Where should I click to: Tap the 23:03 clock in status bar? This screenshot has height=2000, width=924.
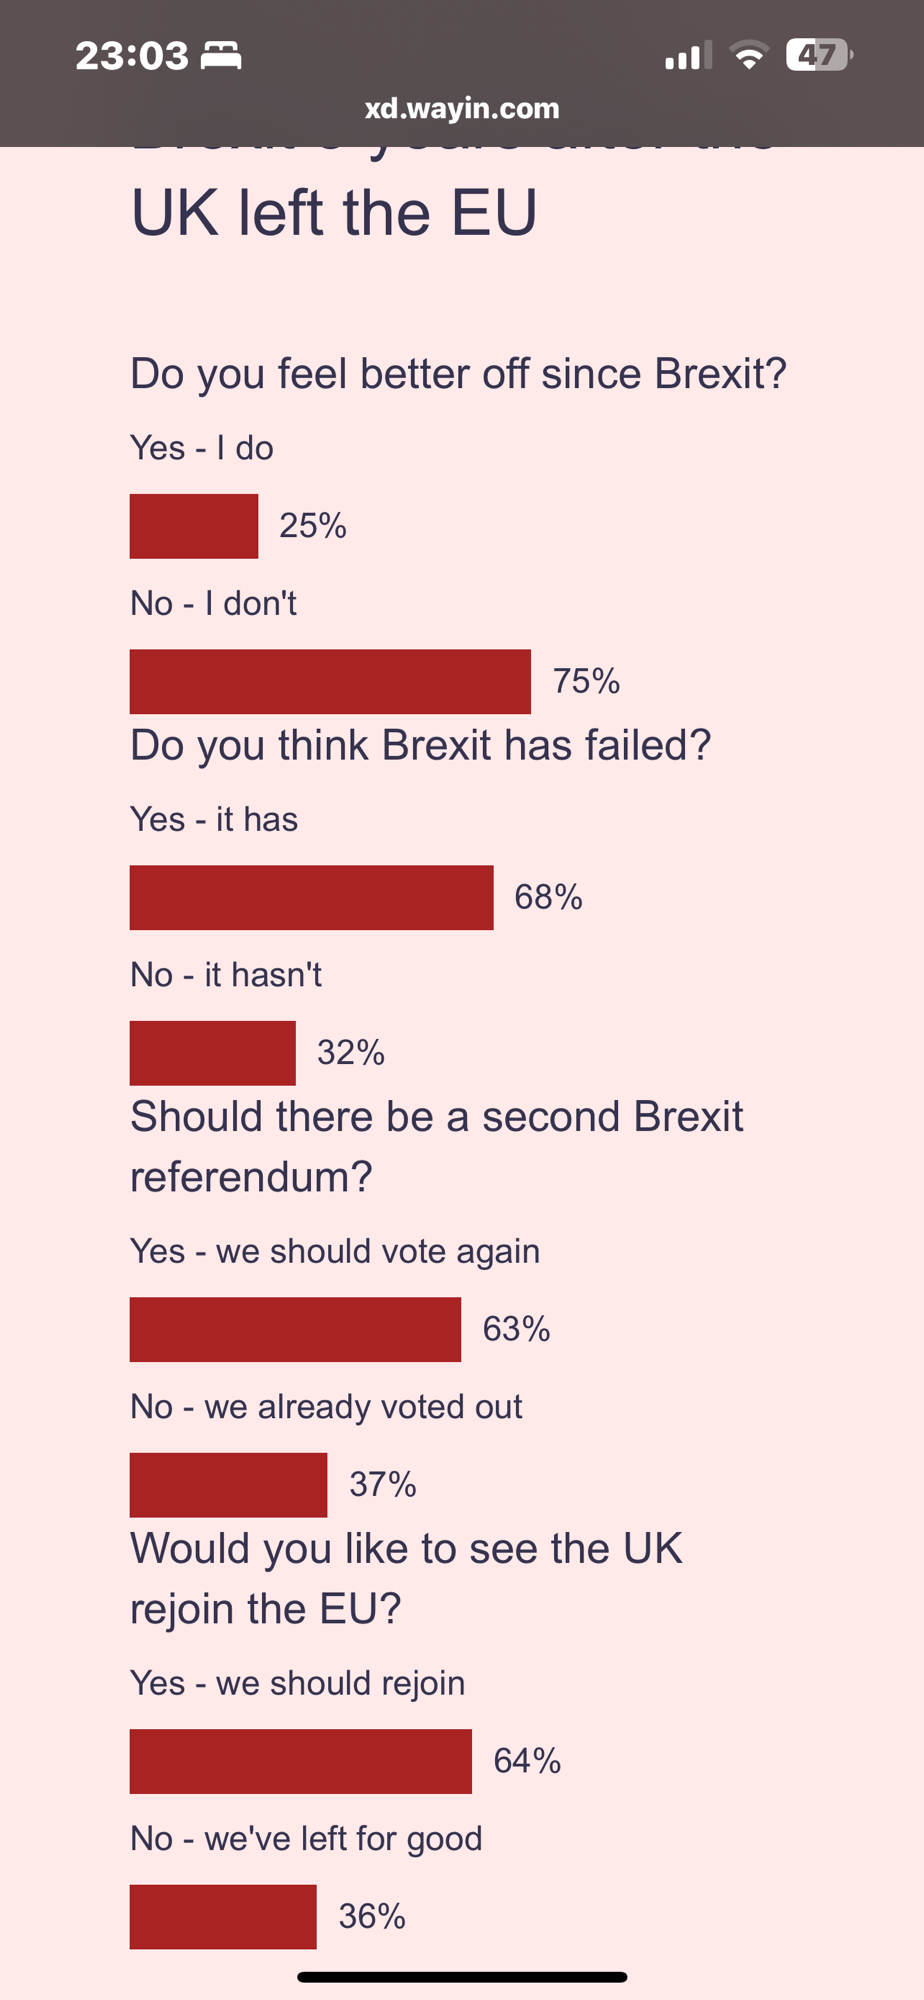click(131, 56)
